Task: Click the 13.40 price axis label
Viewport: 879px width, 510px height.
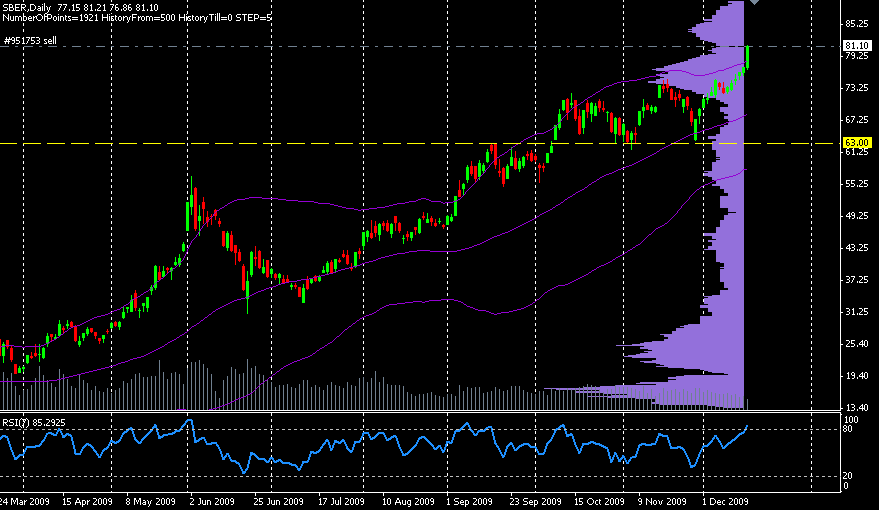Action: click(x=856, y=408)
